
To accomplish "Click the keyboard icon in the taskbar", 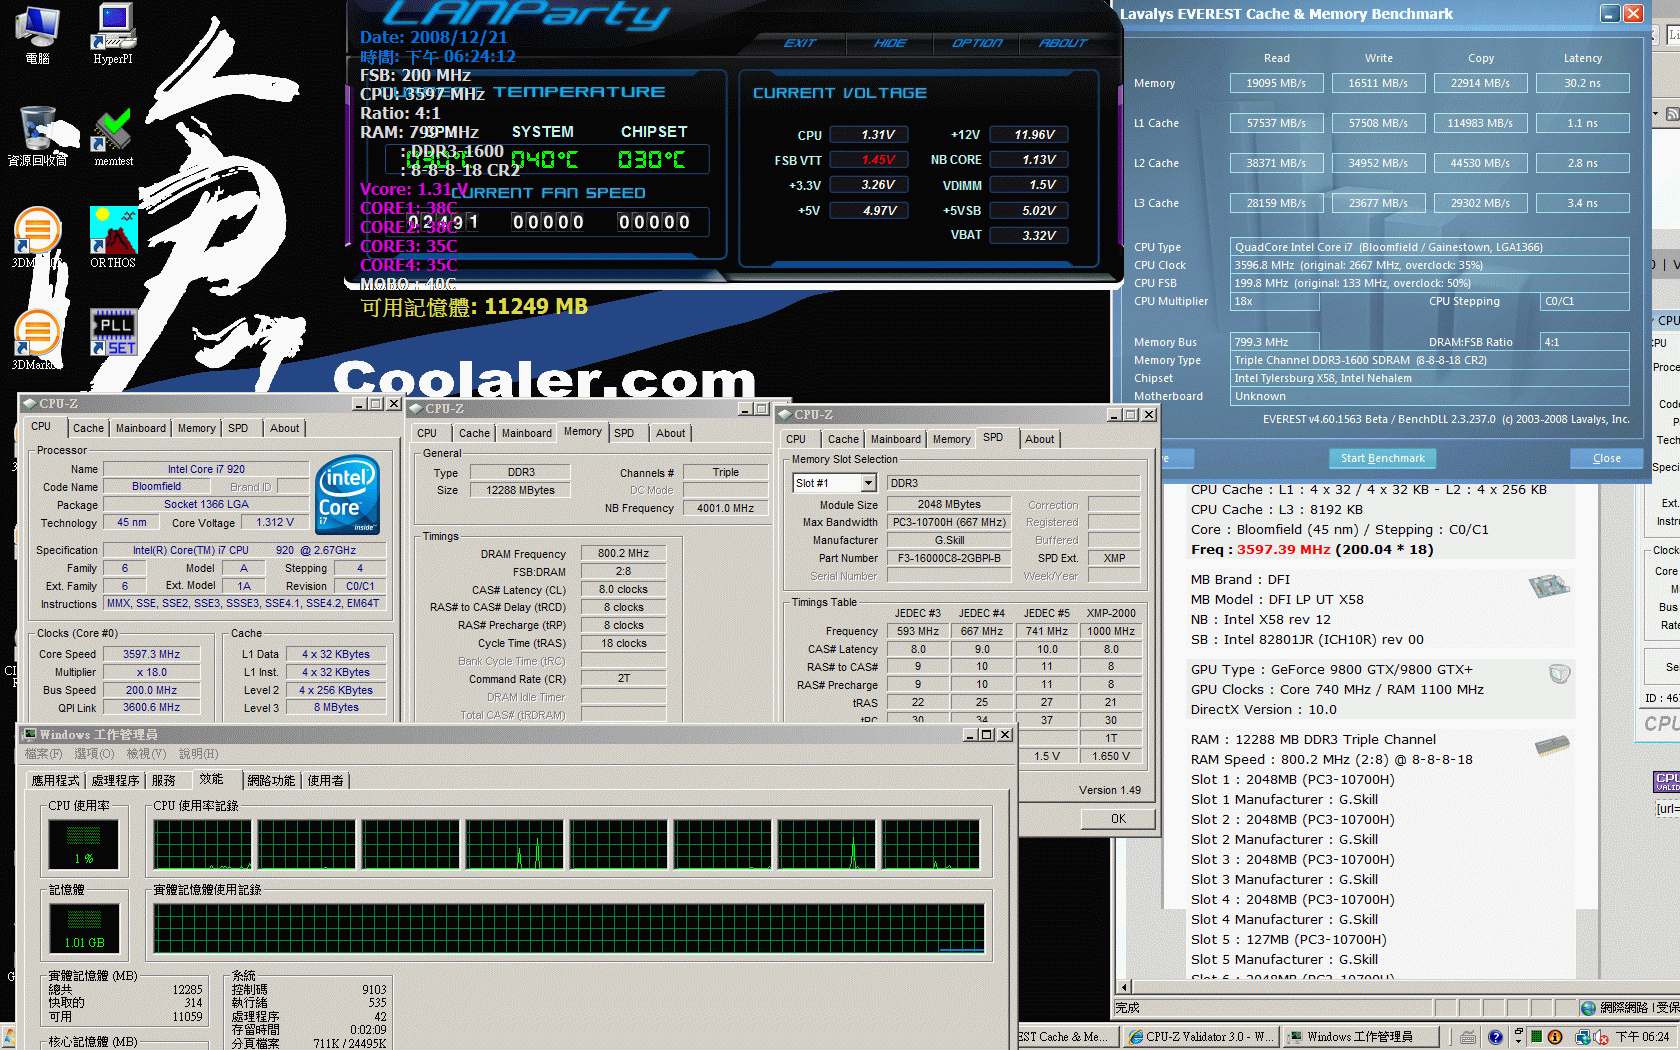I will 1468,1037.
